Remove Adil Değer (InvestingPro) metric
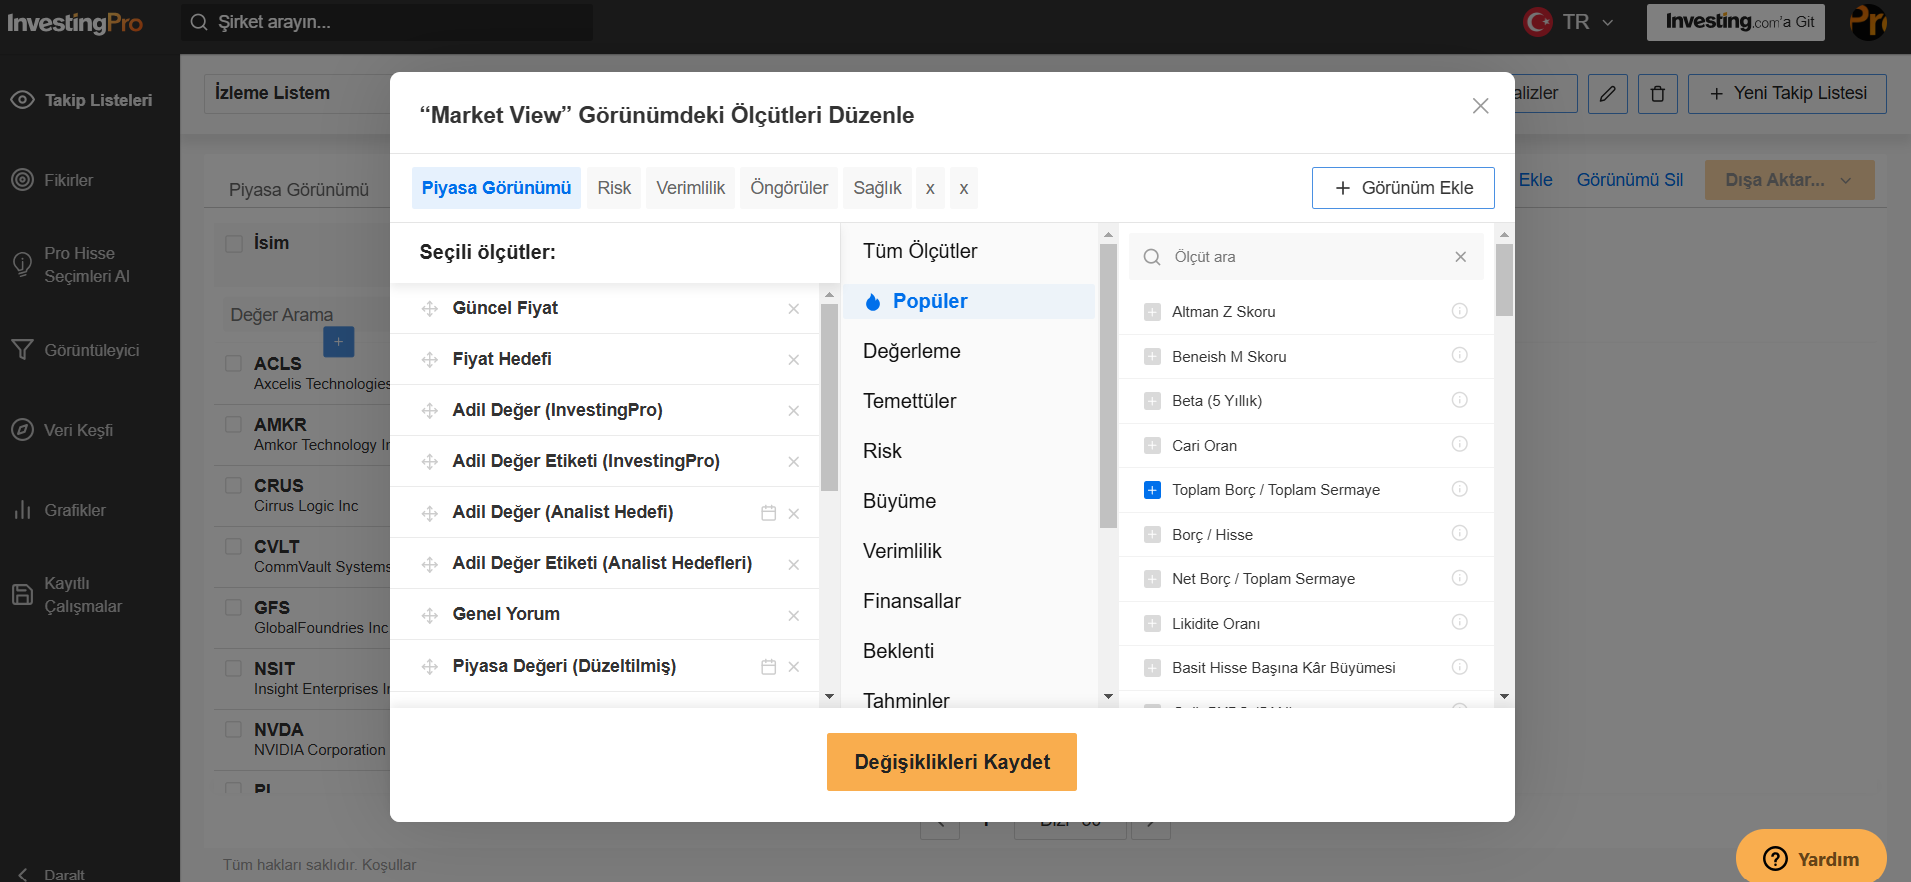The width and height of the screenshot is (1911, 882). click(x=793, y=411)
